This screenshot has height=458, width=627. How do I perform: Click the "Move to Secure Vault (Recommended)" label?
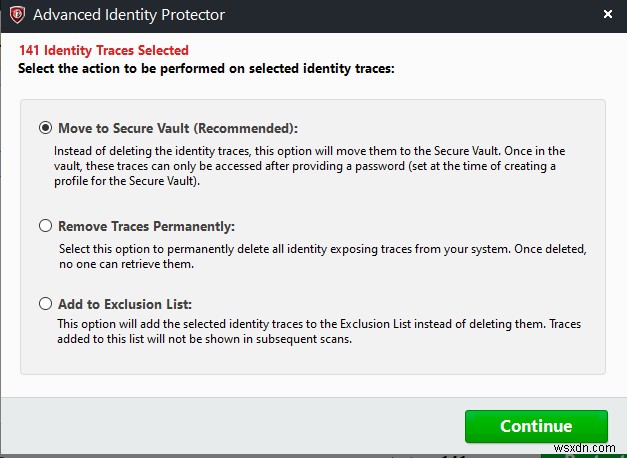click(177, 128)
